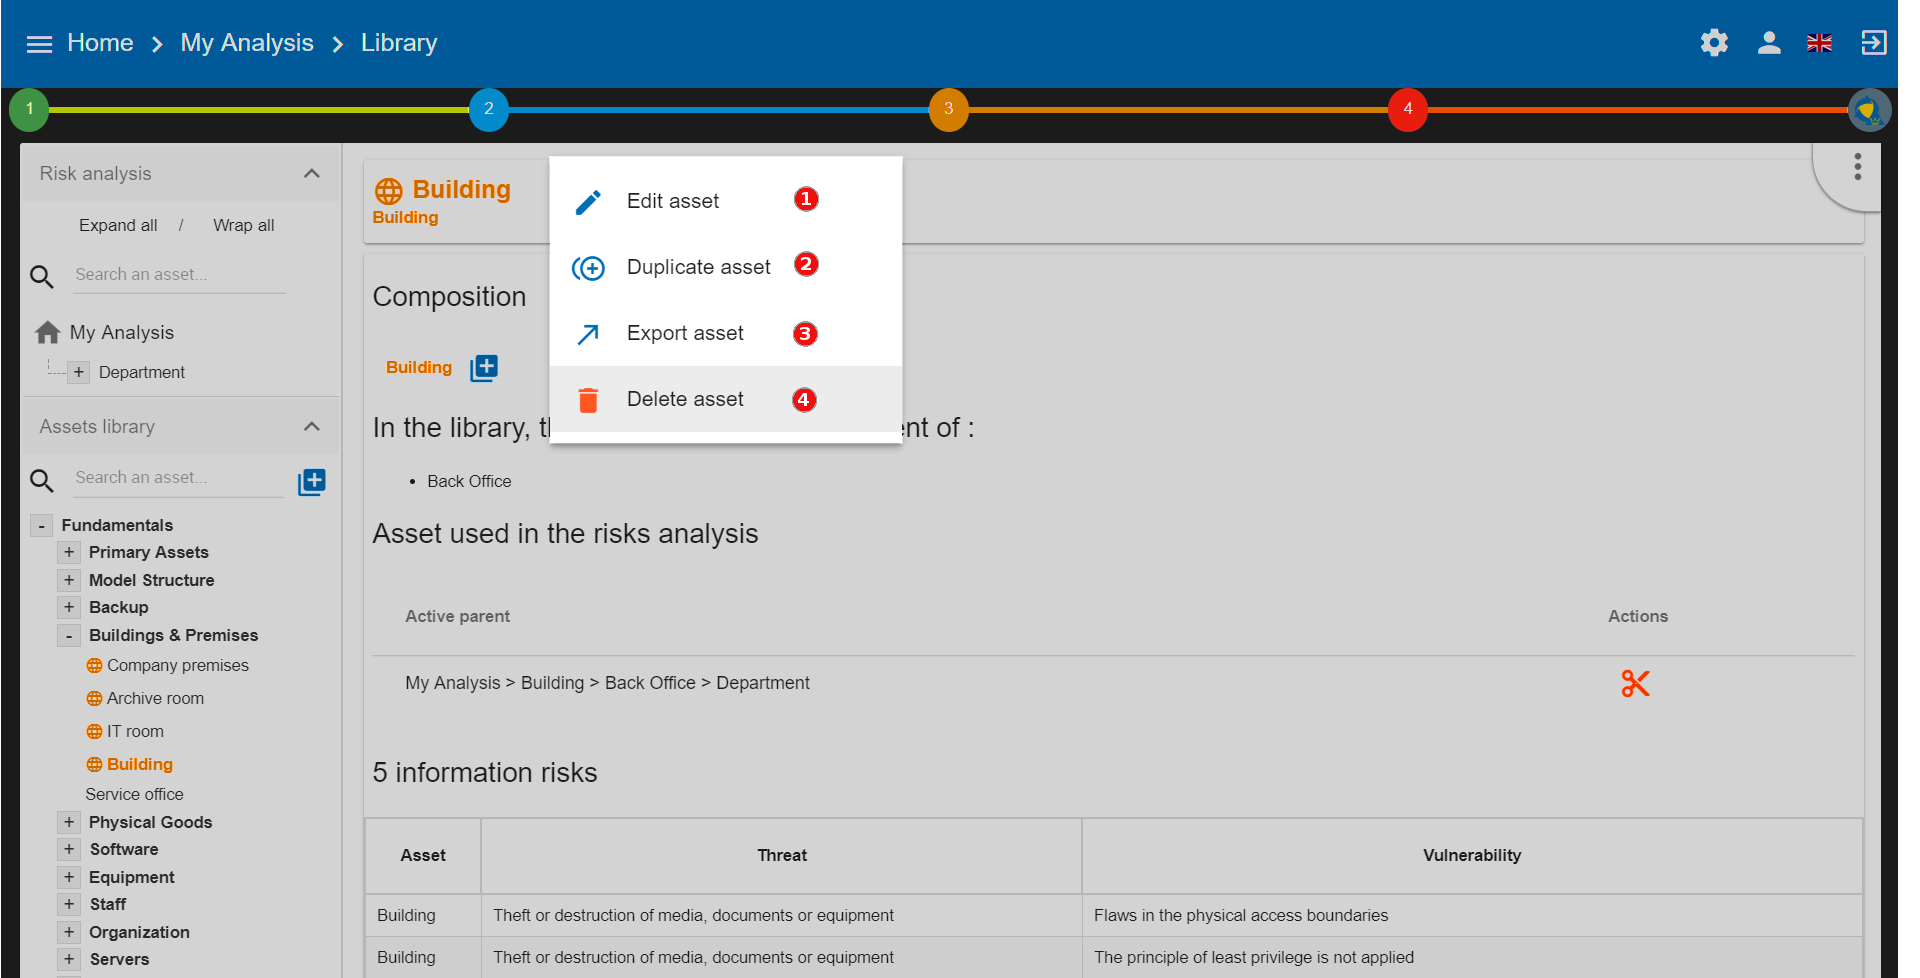Add a composition asset next to Building

click(x=483, y=367)
